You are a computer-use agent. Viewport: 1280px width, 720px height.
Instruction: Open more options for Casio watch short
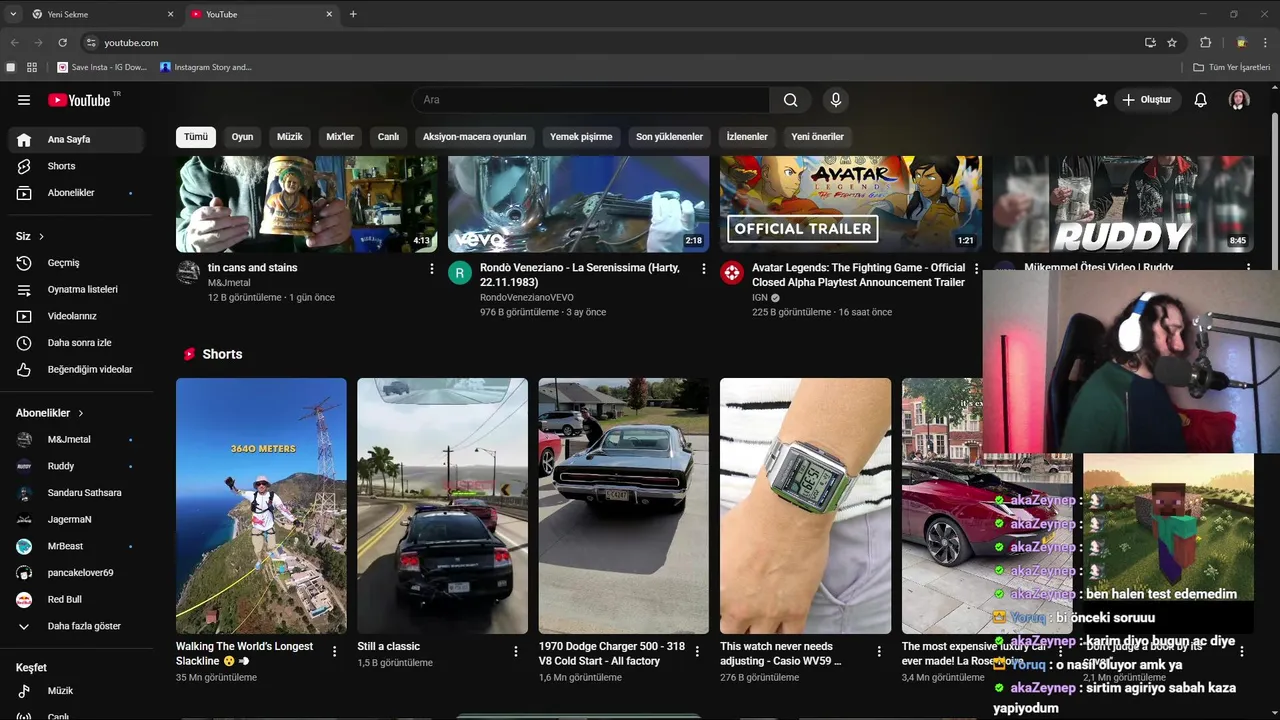click(x=879, y=651)
